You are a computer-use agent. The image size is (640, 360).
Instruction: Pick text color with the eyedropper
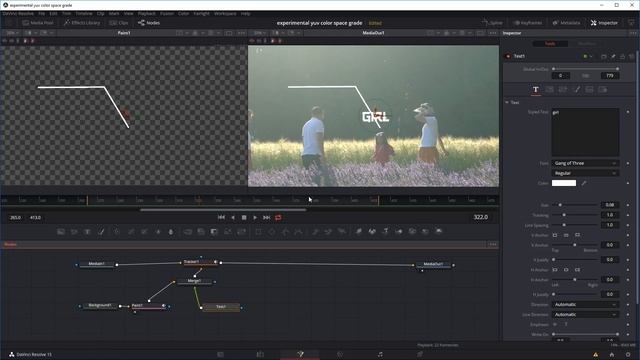tap(584, 183)
